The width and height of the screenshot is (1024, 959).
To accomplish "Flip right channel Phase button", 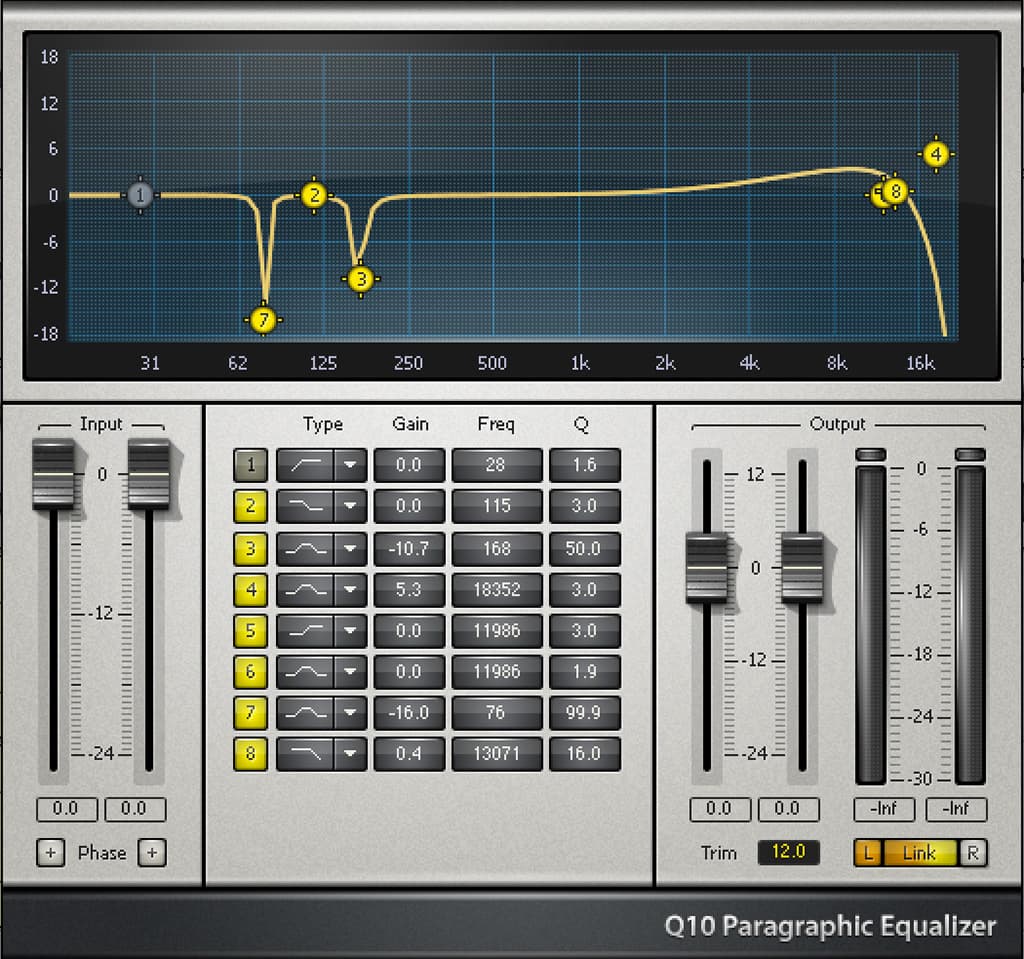I will click(152, 853).
